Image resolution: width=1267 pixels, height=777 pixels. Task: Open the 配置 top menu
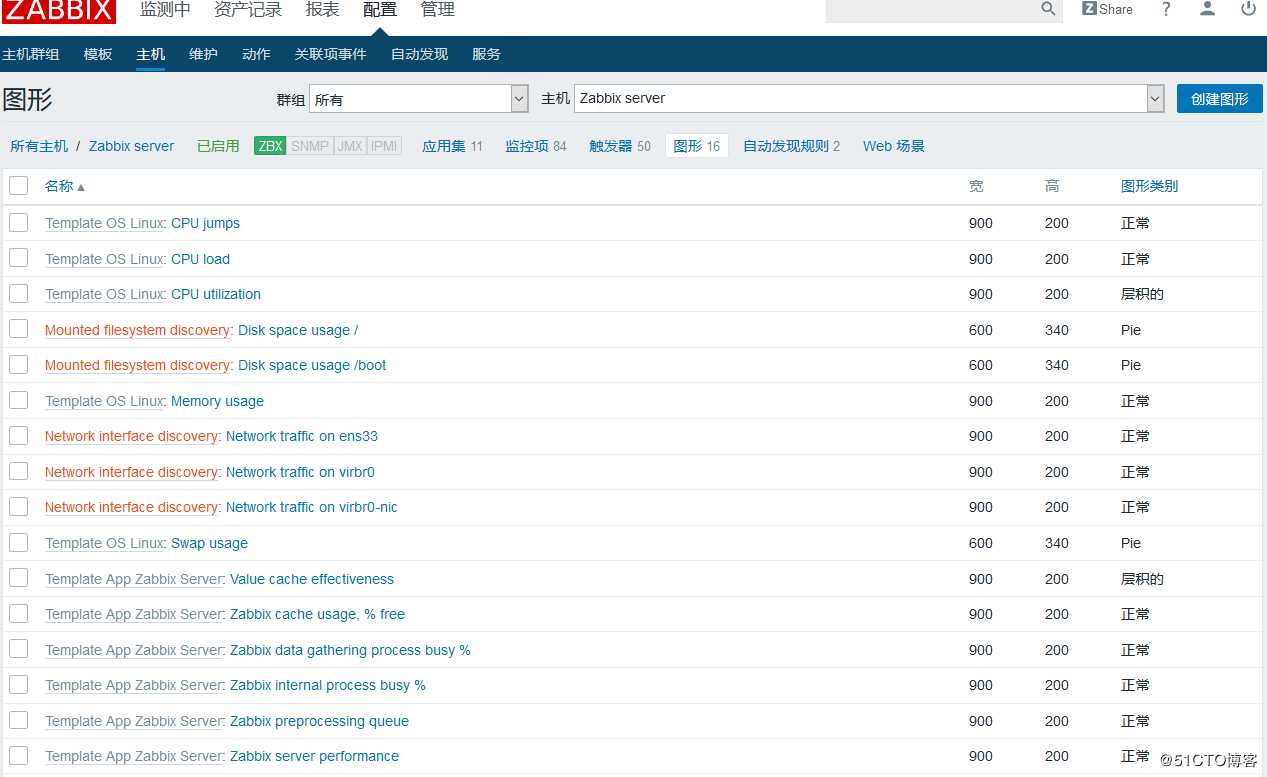coord(380,10)
